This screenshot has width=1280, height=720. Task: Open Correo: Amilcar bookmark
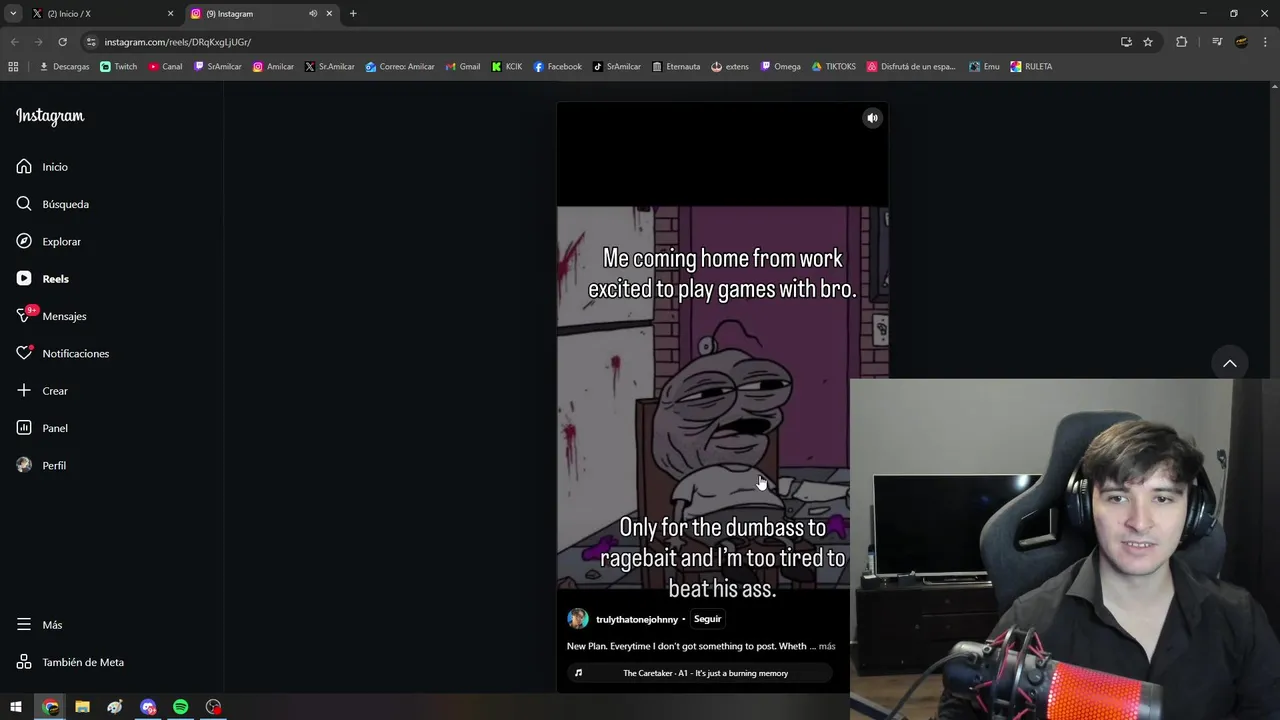400,67
